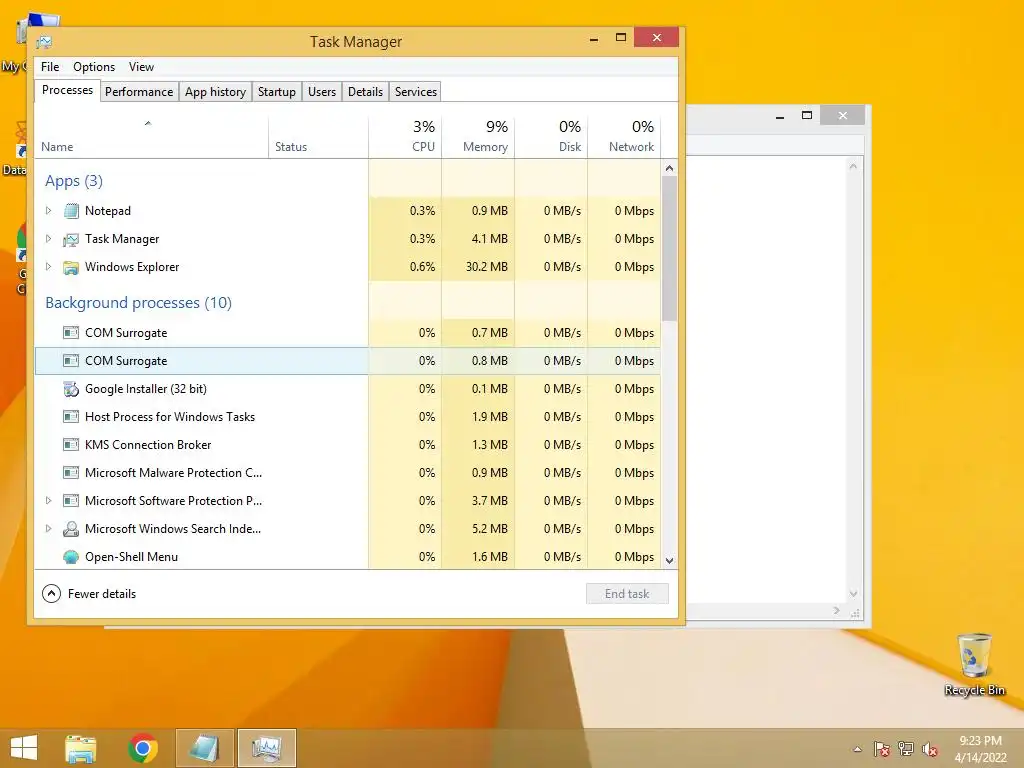Click the Microsoft Windows Search Indexer icon
This screenshot has width=1024, height=768.
point(71,529)
